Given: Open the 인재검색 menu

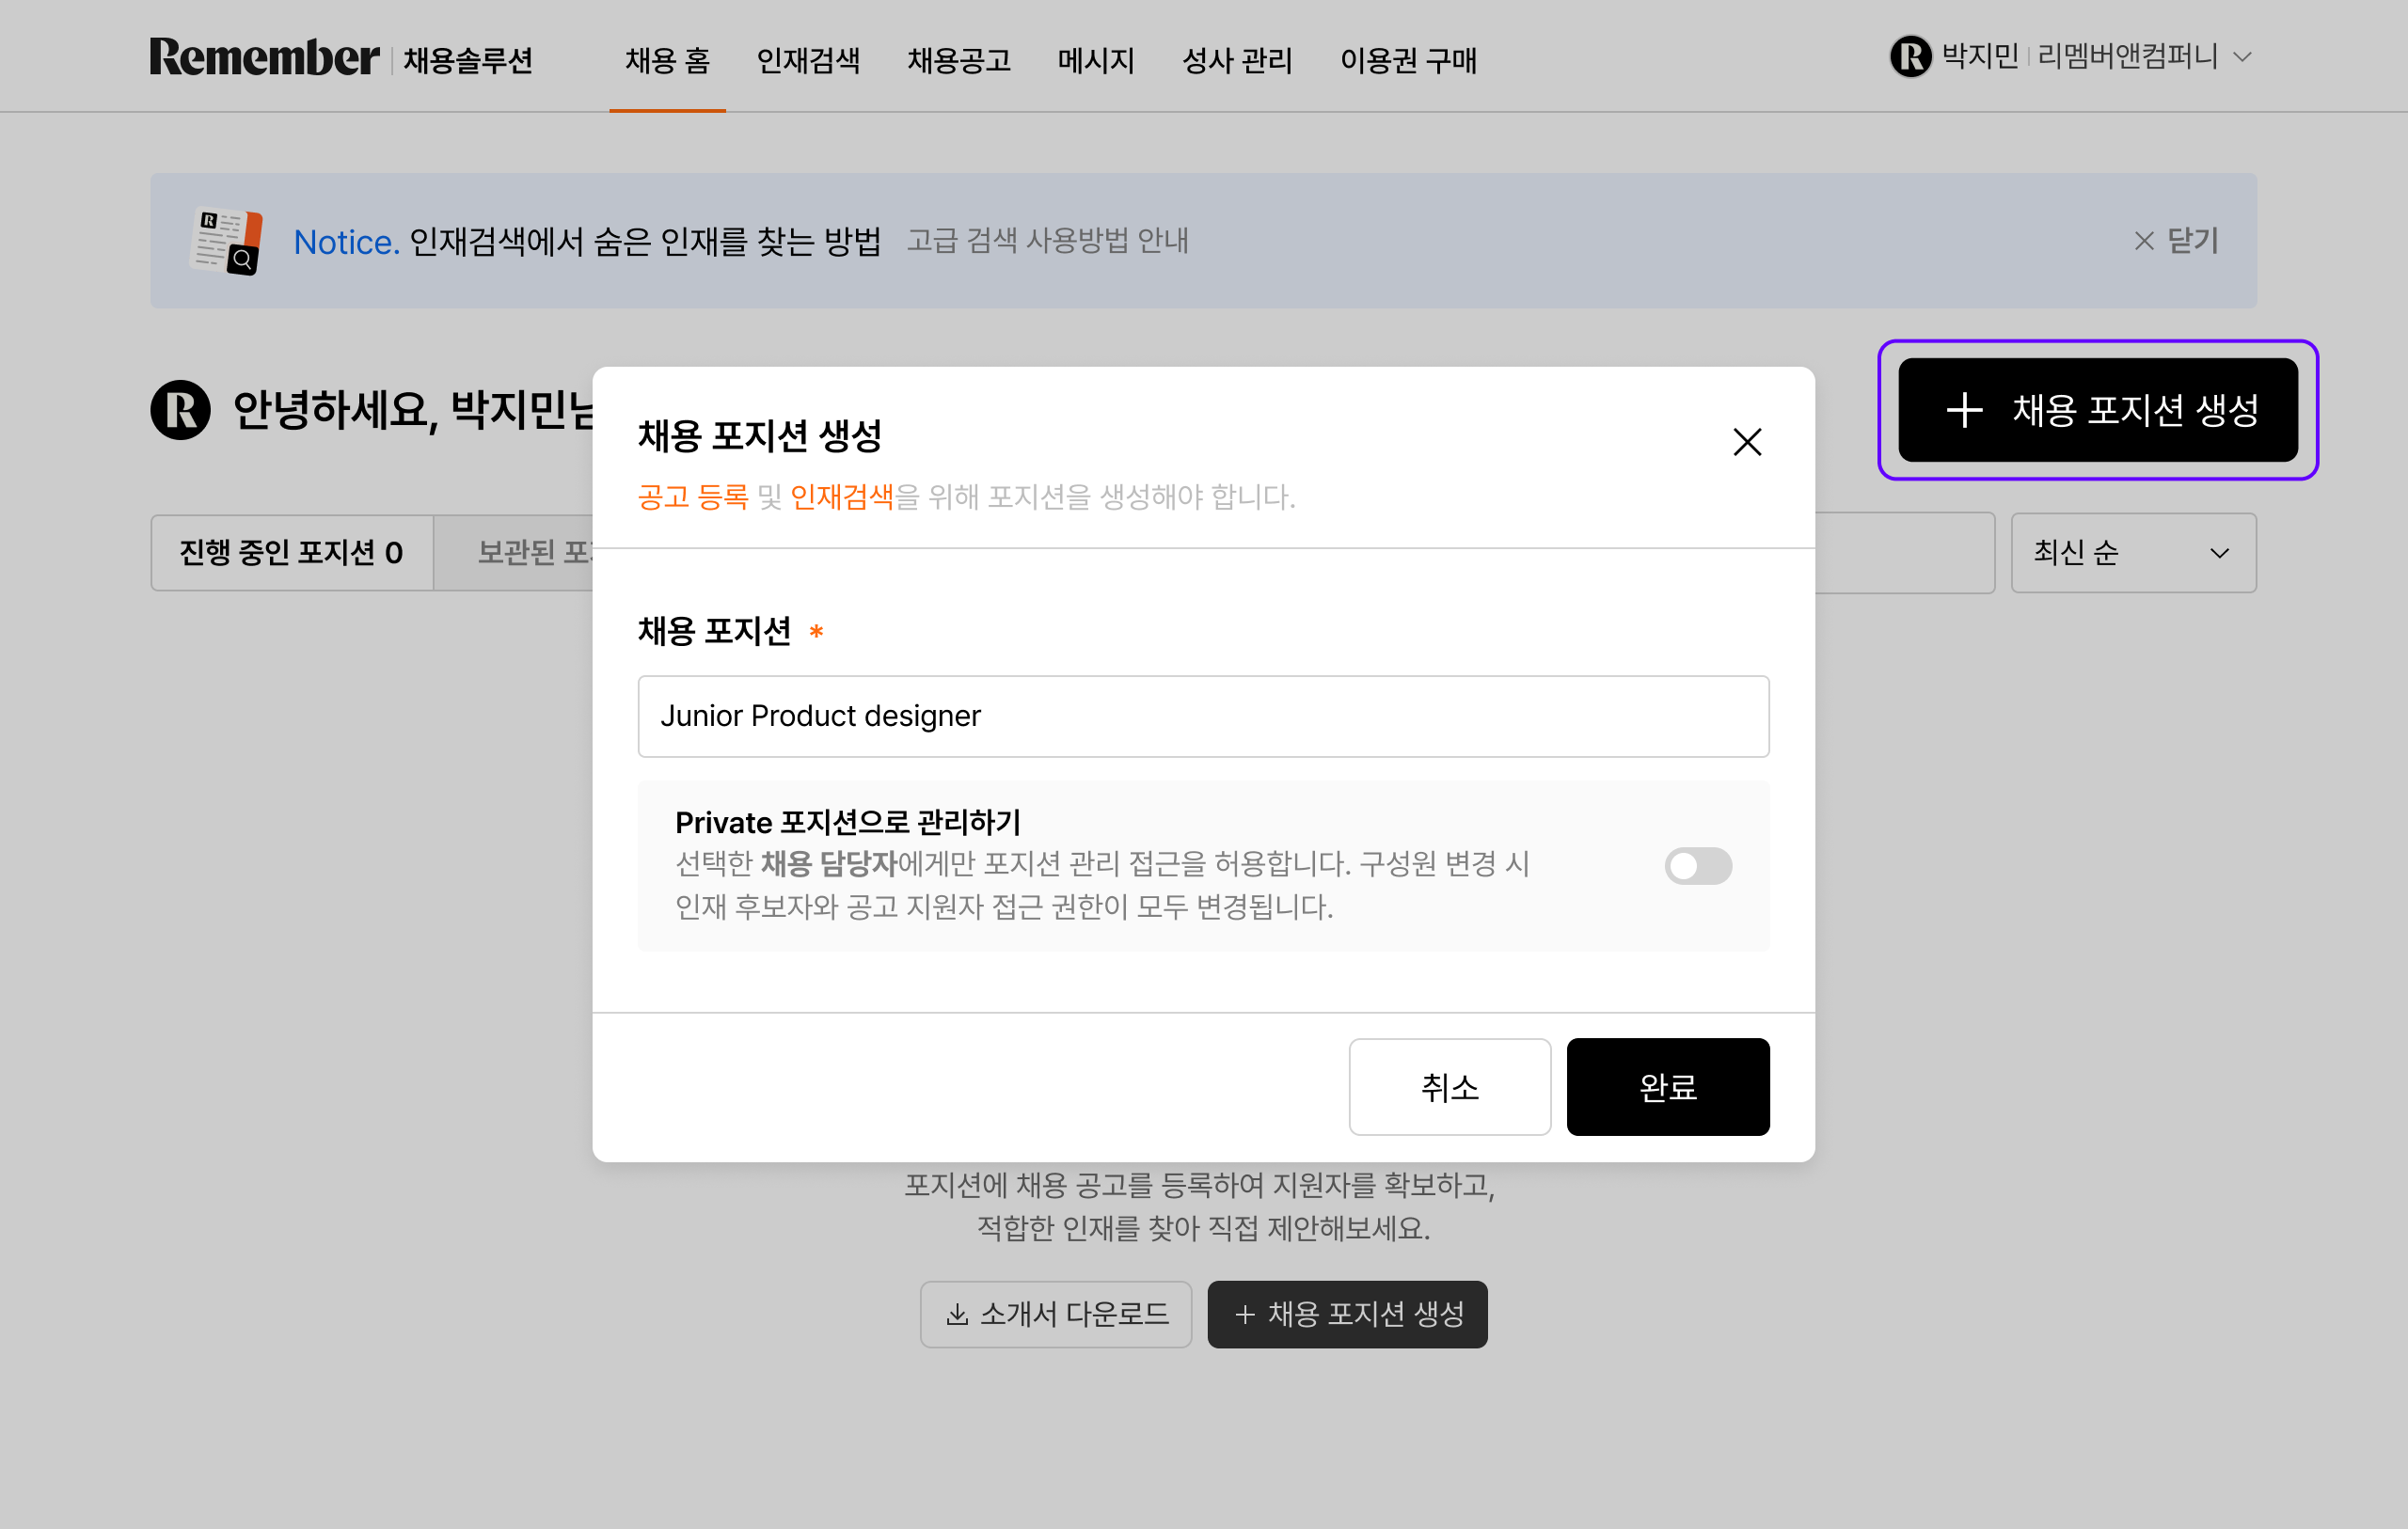Looking at the screenshot, I should [x=808, y=60].
